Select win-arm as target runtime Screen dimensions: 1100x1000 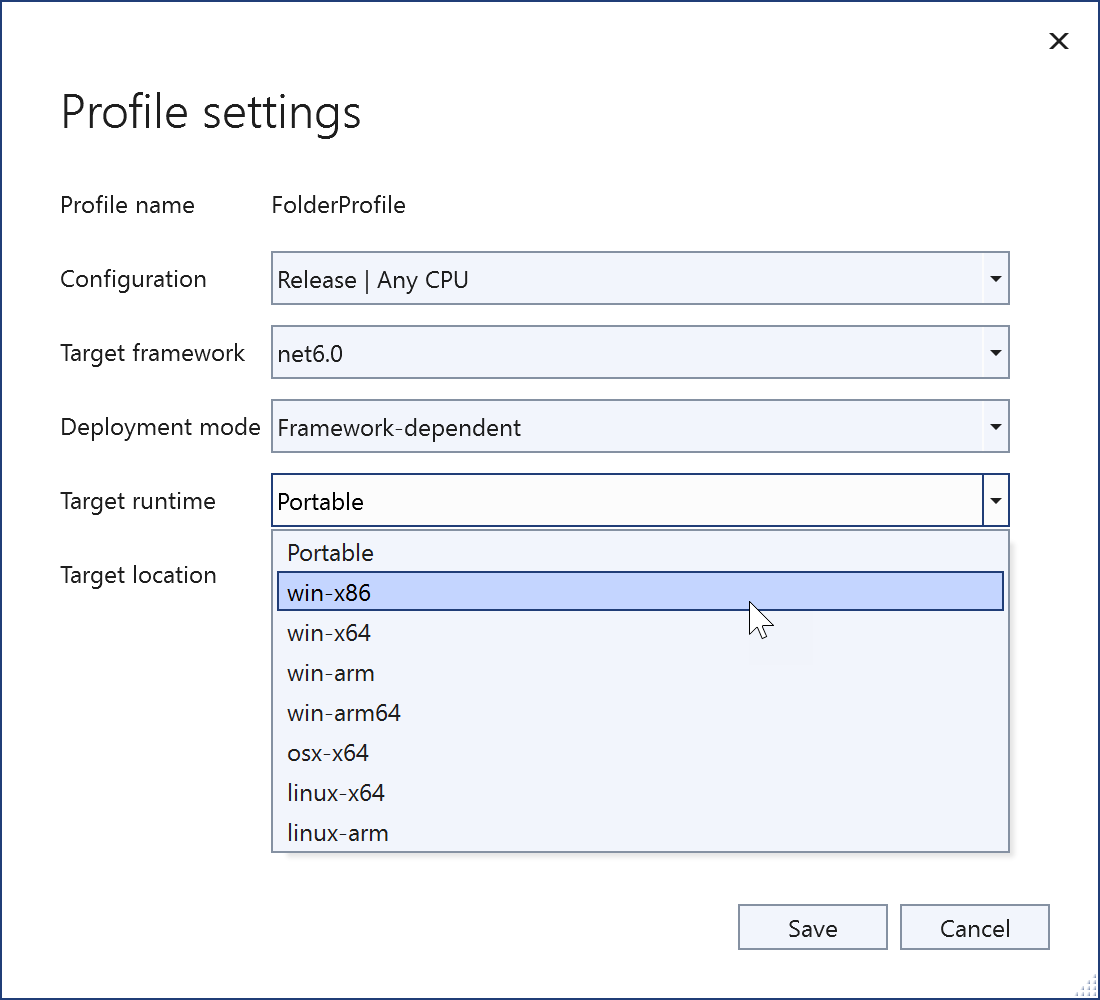pyautogui.click(x=640, y=673)
